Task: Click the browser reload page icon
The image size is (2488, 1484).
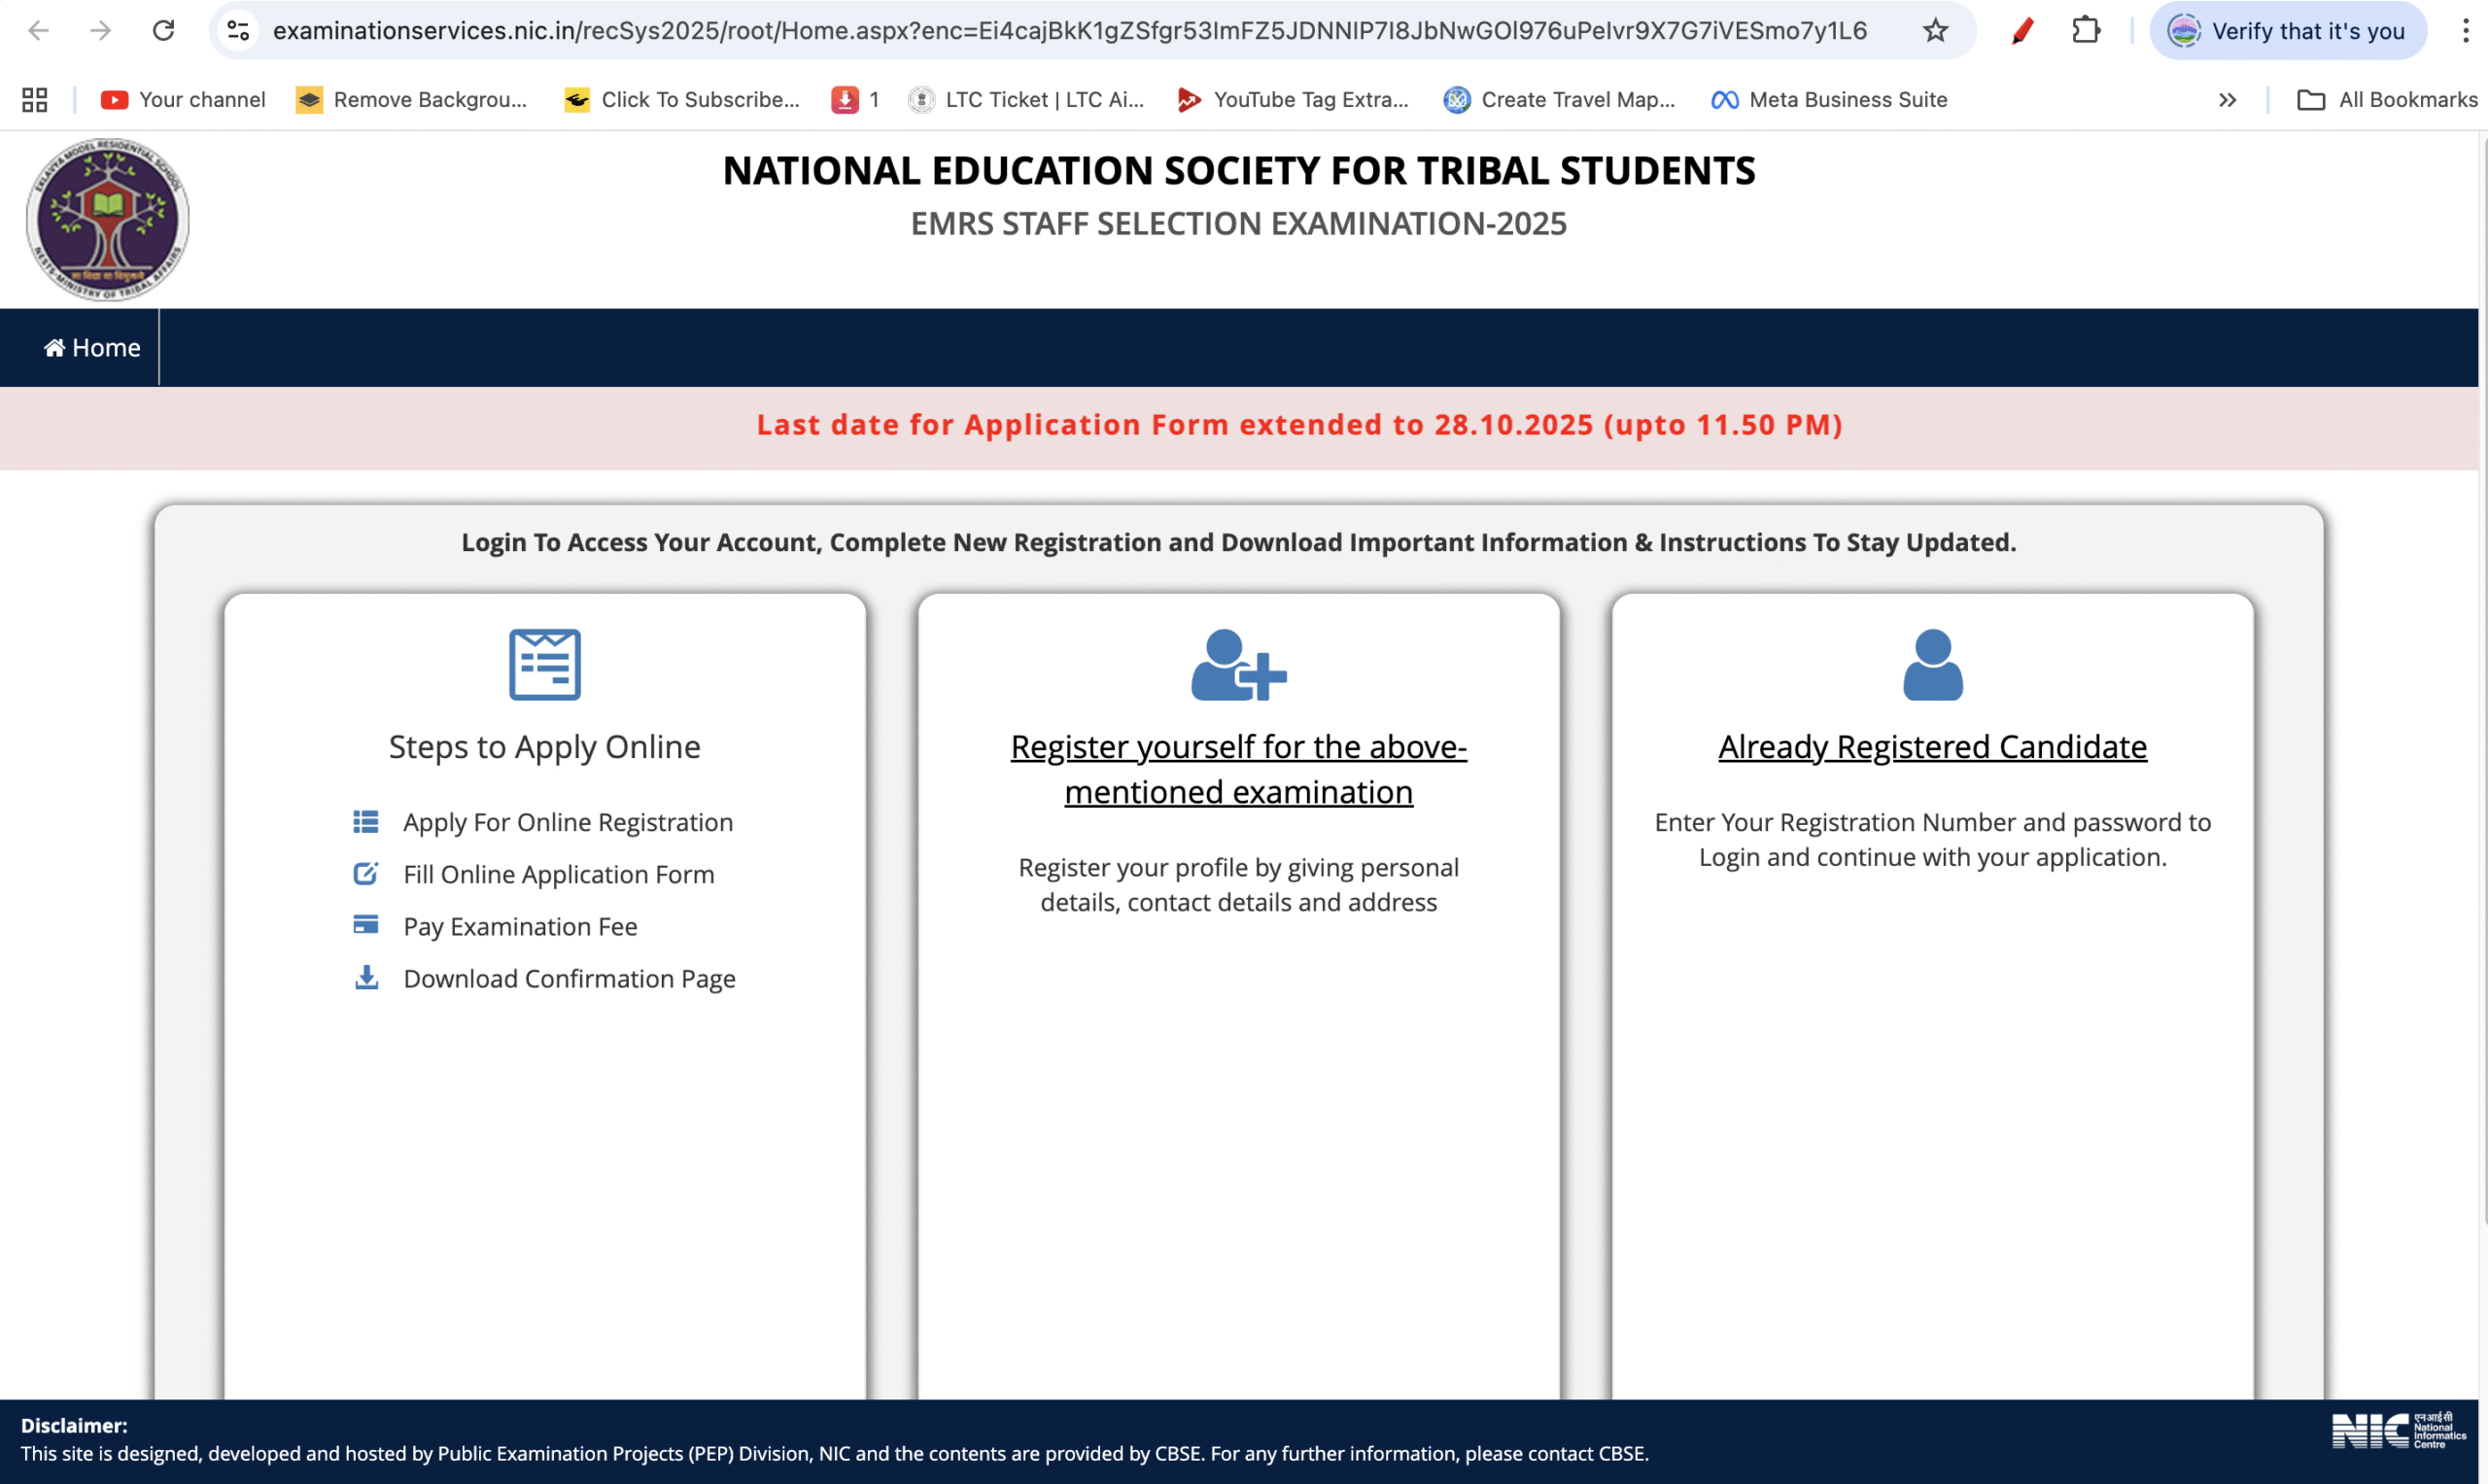Action: click(x=163, y=31)
